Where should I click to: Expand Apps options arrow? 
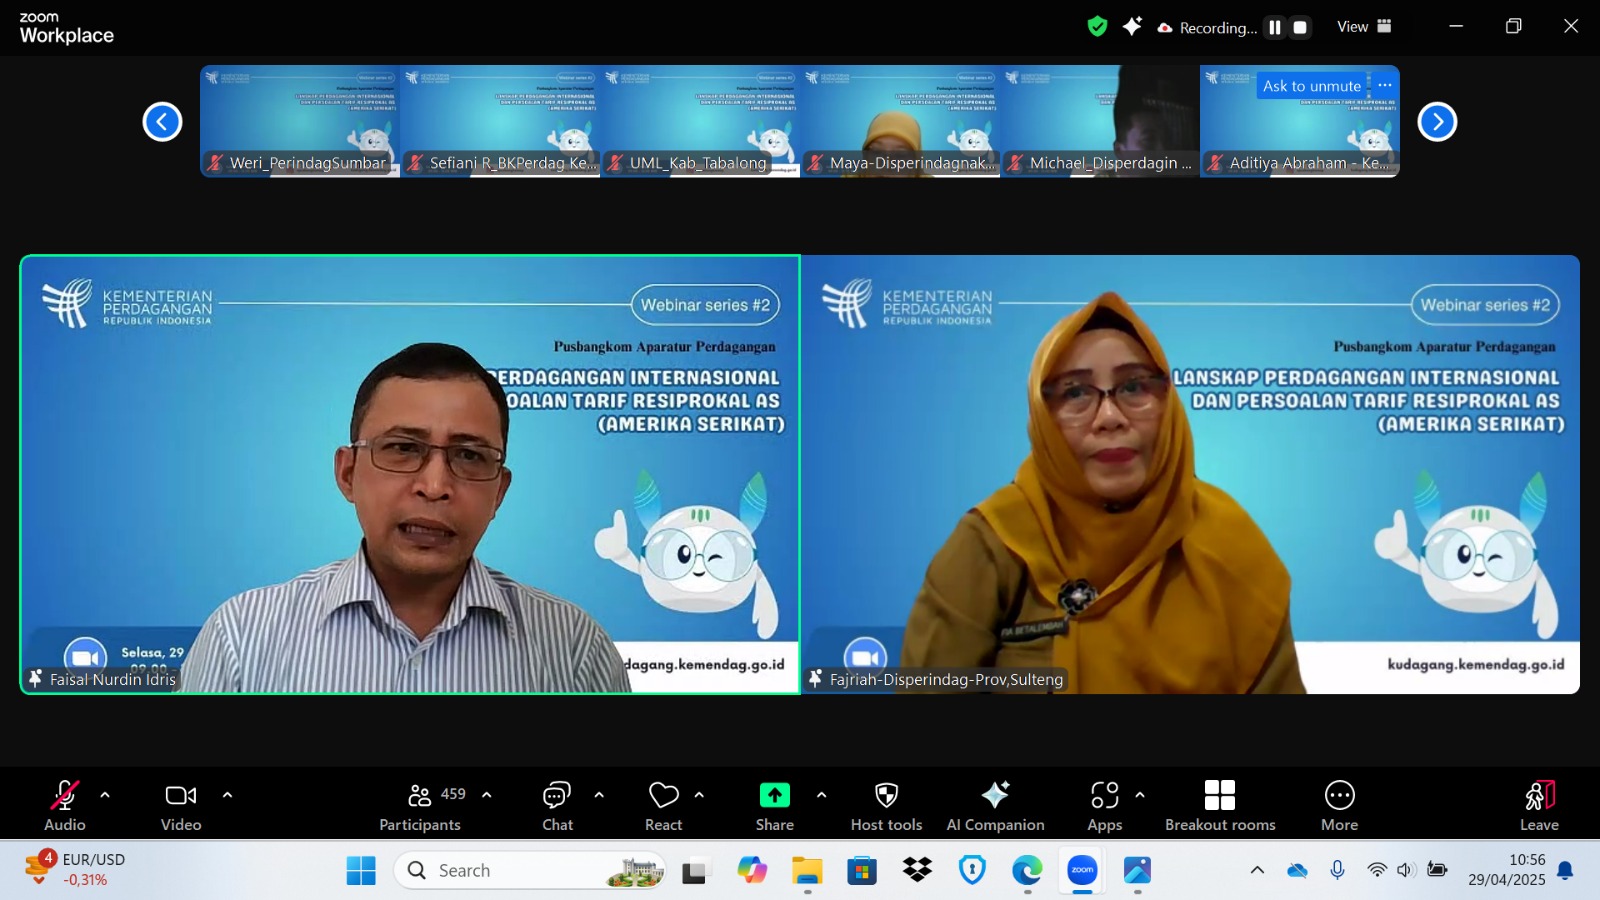point(1140,796)
